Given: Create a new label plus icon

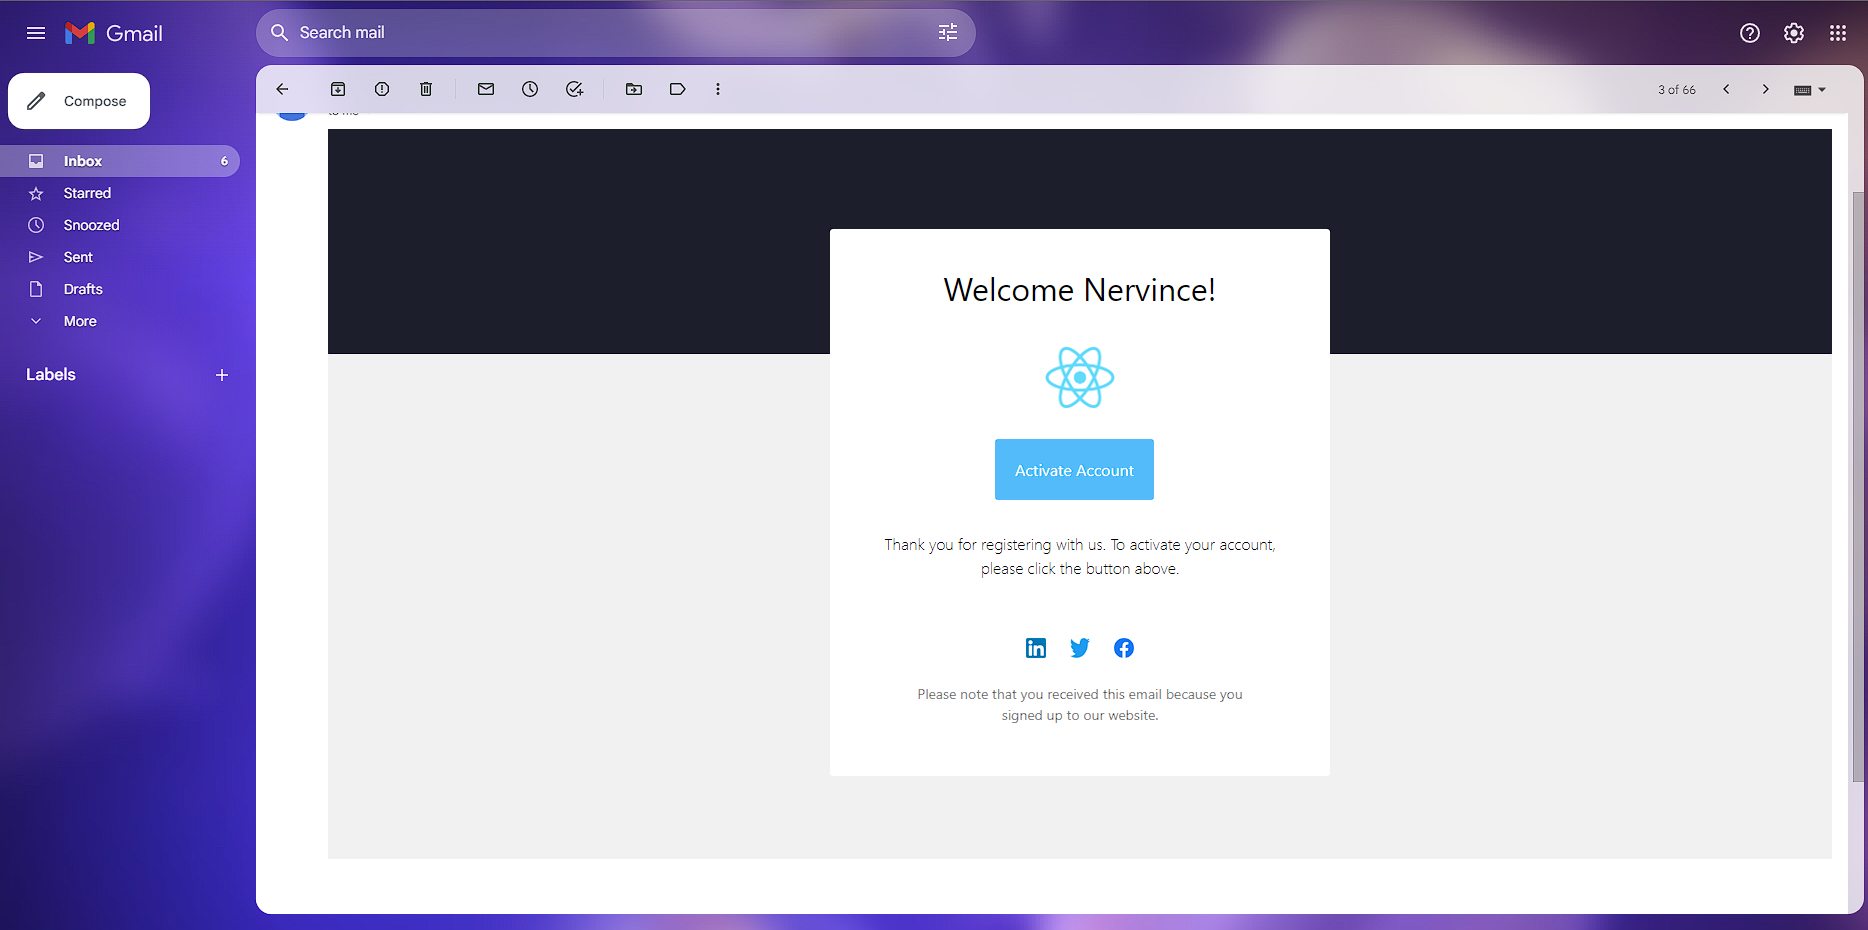Looking at the screenshot, I should click(222, 375).
